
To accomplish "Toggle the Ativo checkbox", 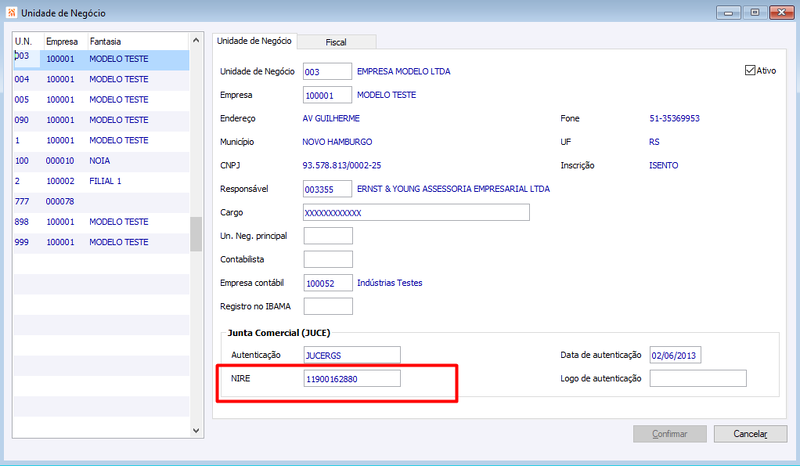I will tap(749, 70).
